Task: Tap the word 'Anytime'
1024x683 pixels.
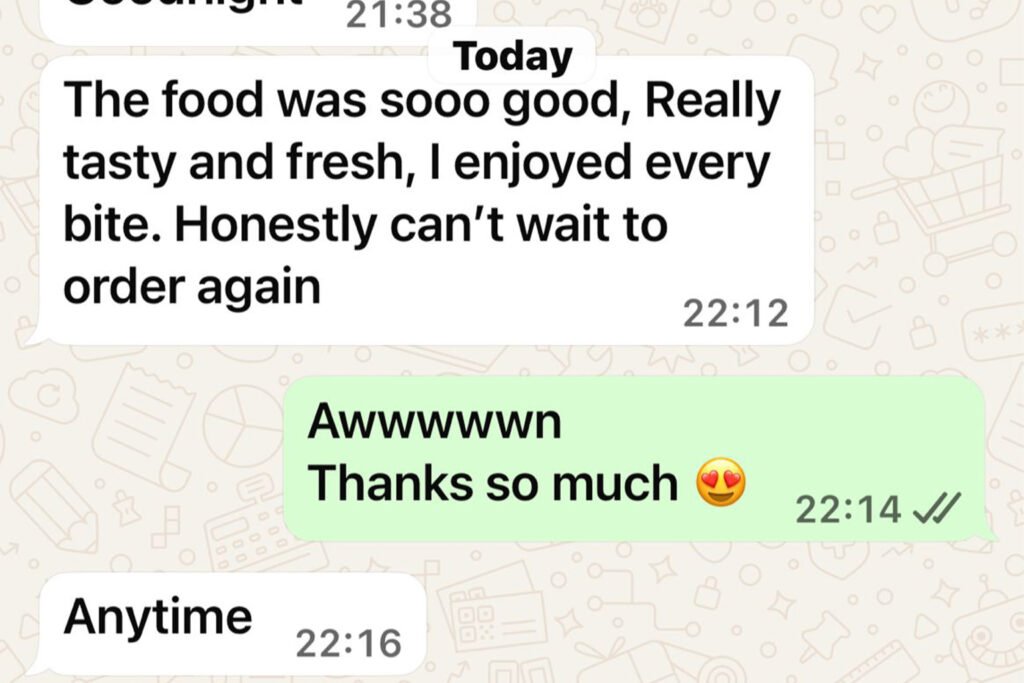Action: click(158, 616)
